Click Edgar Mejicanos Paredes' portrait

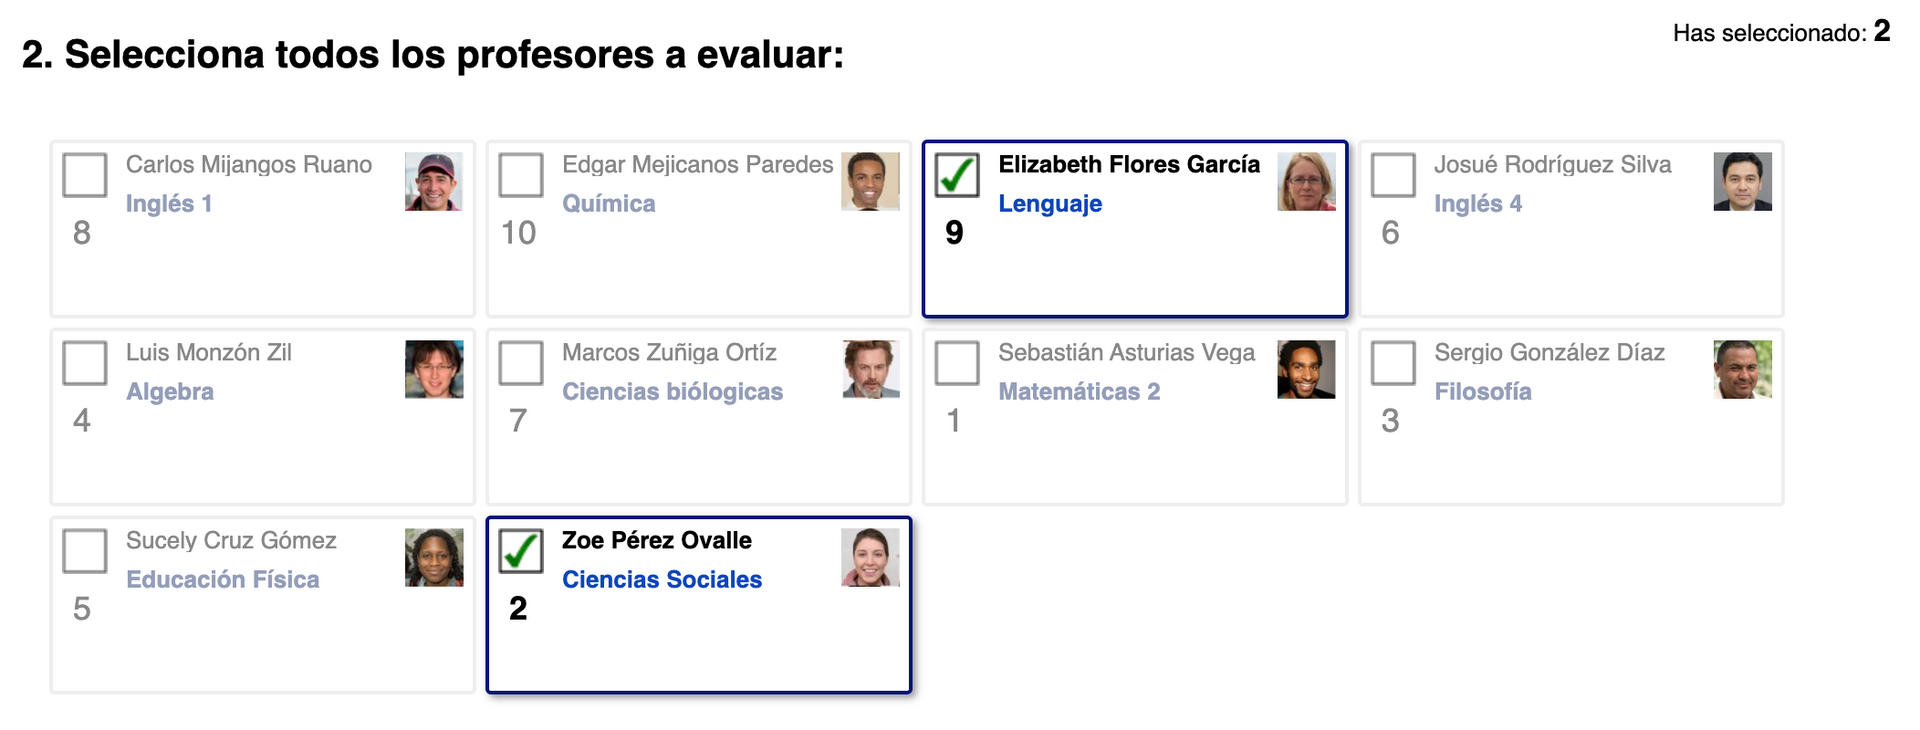coord(870,182)
